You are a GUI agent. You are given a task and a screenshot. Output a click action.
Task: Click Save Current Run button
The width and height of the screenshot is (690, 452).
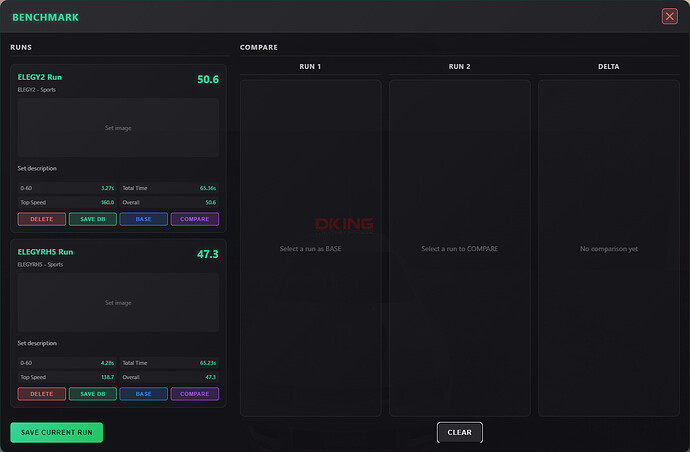click(57, 432)
